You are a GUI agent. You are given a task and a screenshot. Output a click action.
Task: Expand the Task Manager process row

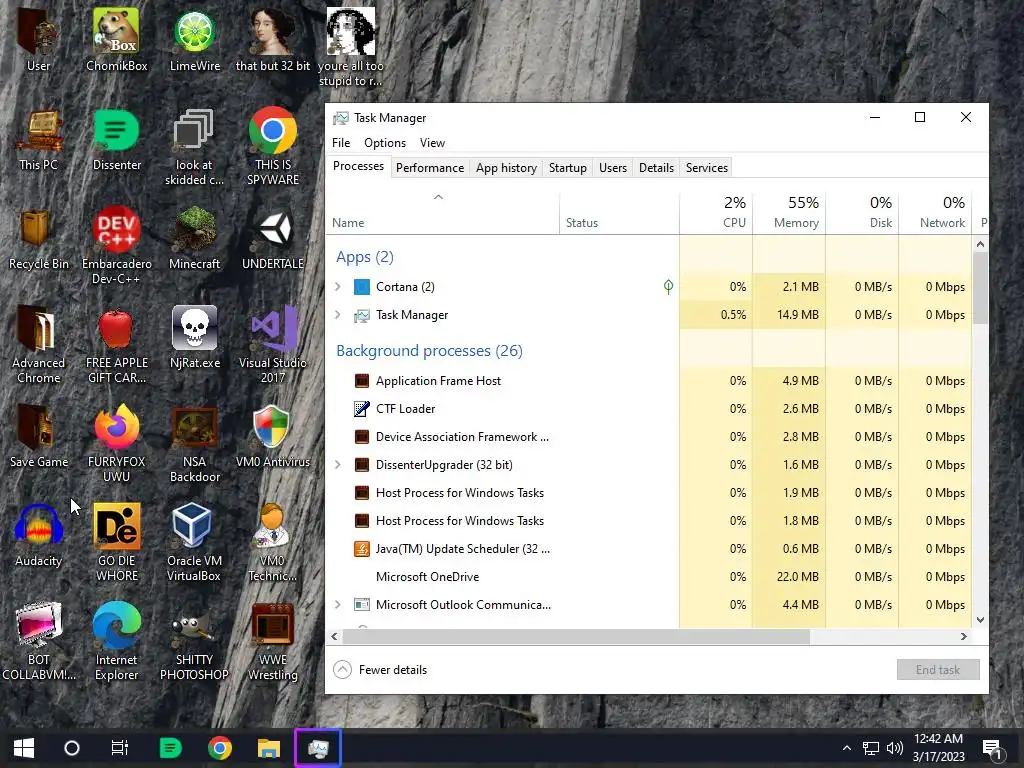click(x=338, y=315)
